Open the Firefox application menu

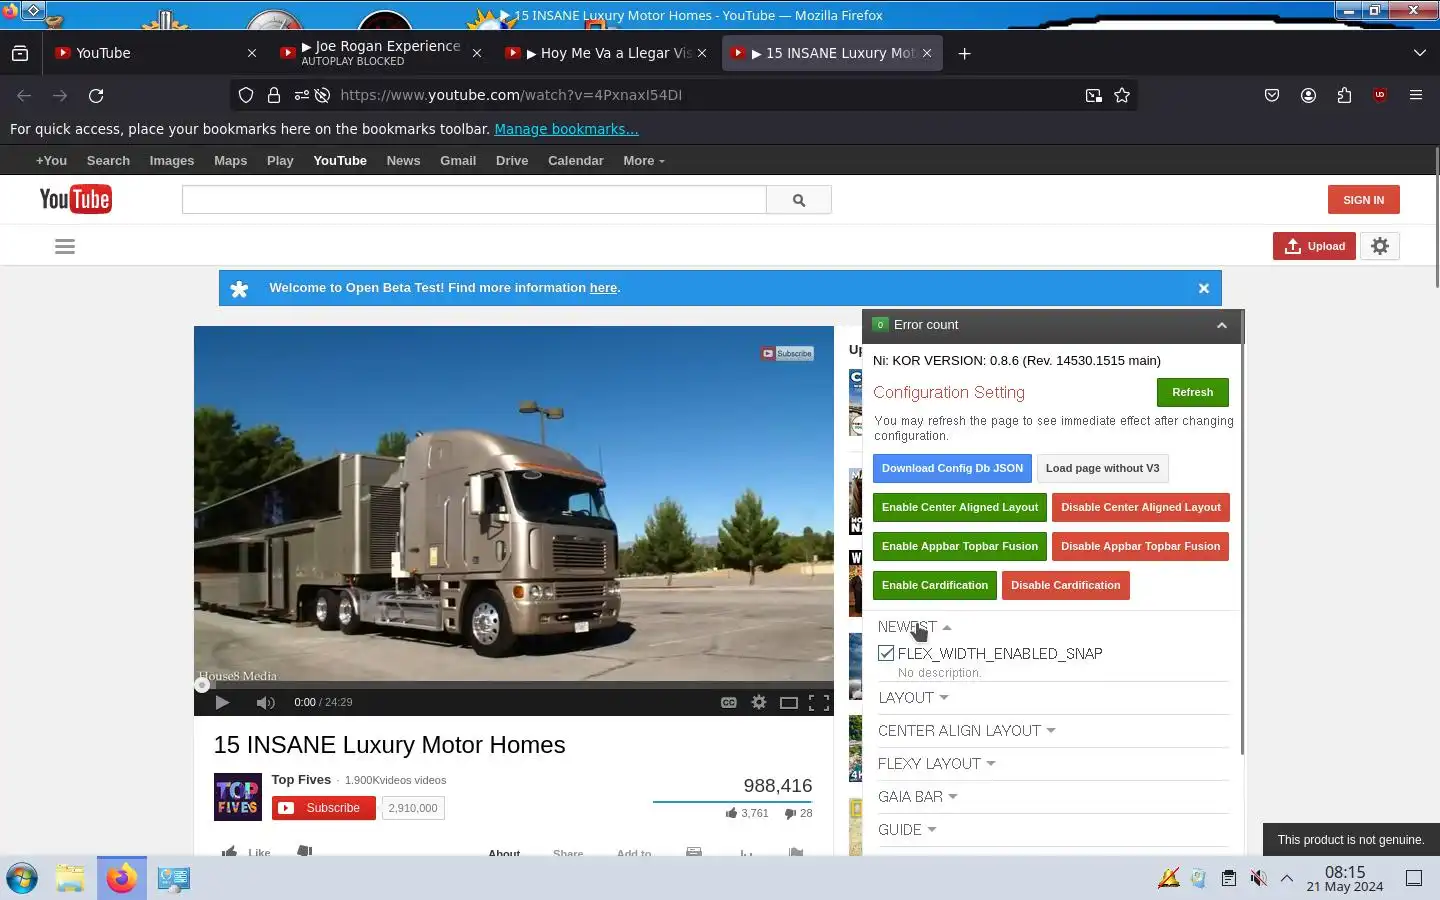click(1416, 95)
